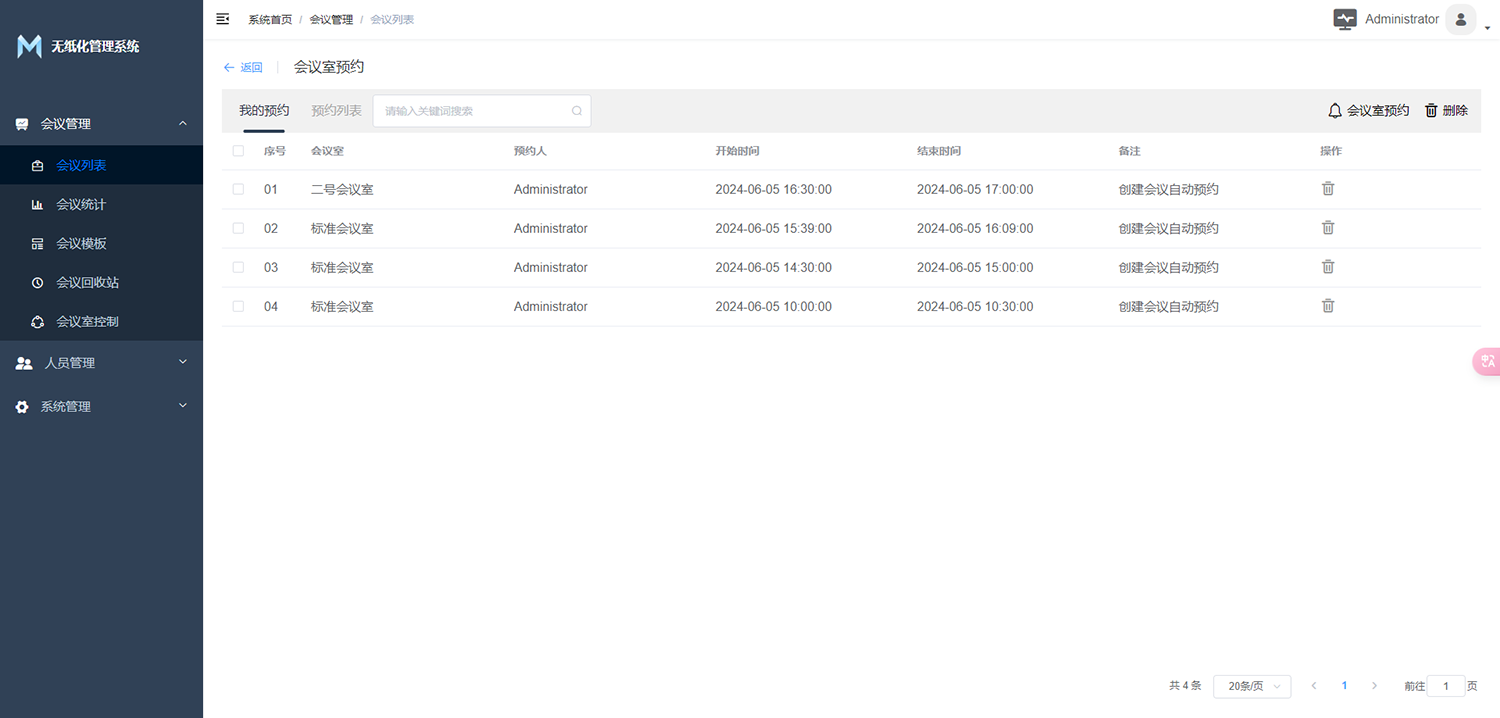Viewport: 1500px width, 718px height.
Task: Delete reservation row 03 via trash icon
Action: (1328, 267)
